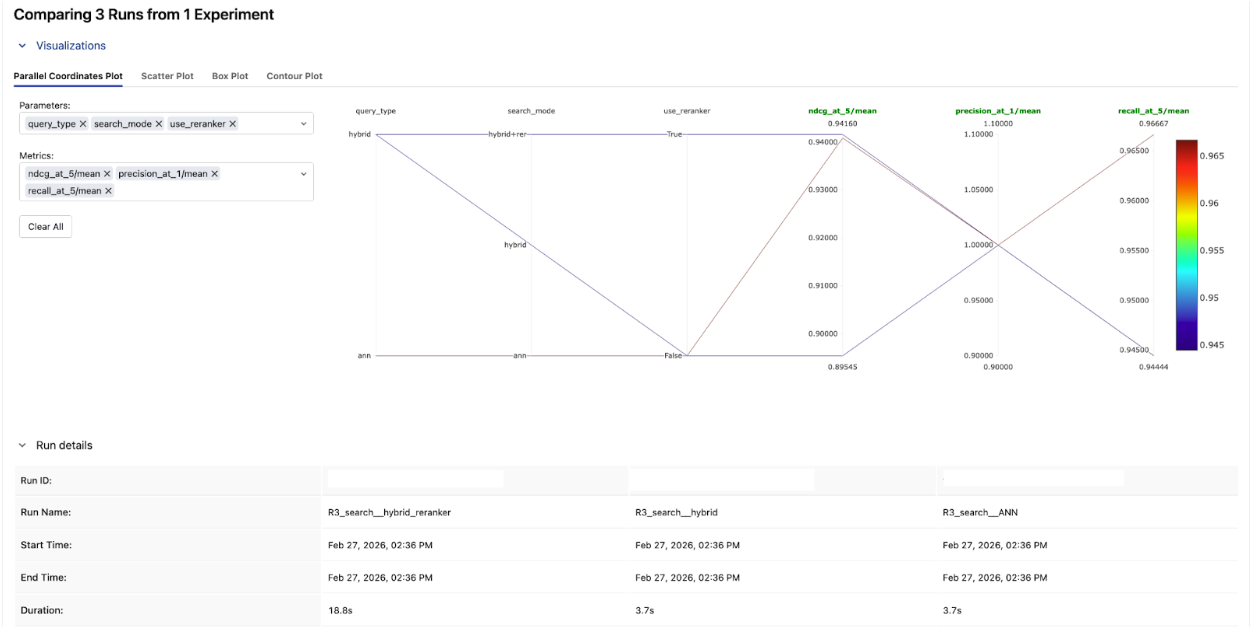The height and width of the screenshot is (636, 1252).
Task: Select the Parallel Coordinates Plot tab
Action: (x=68, y=76)
